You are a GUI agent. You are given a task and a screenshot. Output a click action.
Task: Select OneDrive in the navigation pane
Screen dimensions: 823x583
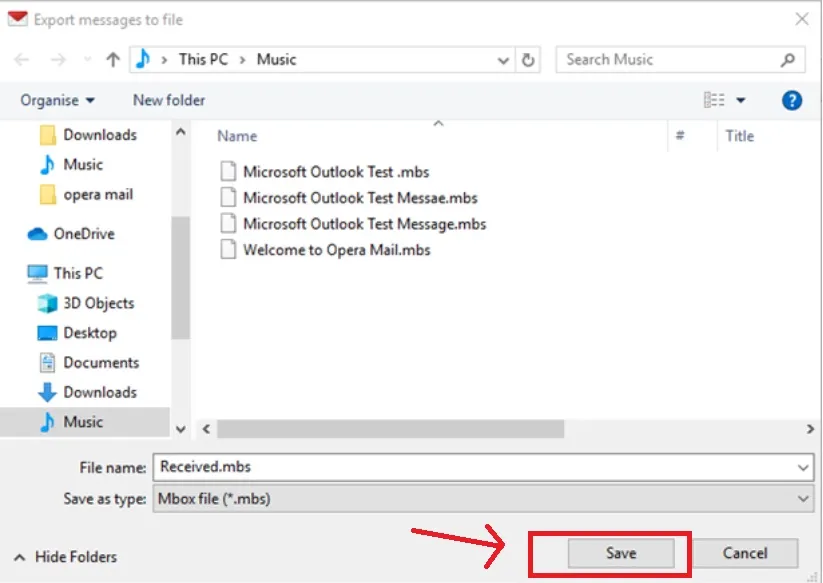point(84,234)
